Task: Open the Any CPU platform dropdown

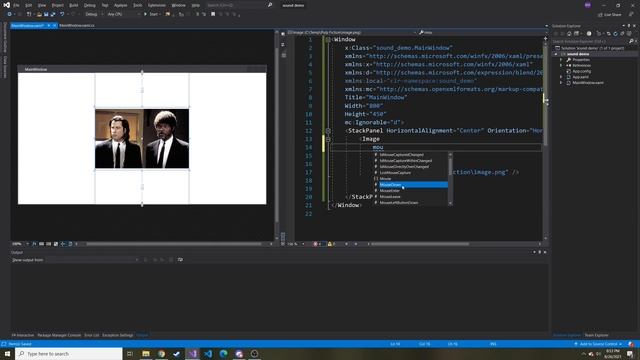Action: [x=123, y=14]
